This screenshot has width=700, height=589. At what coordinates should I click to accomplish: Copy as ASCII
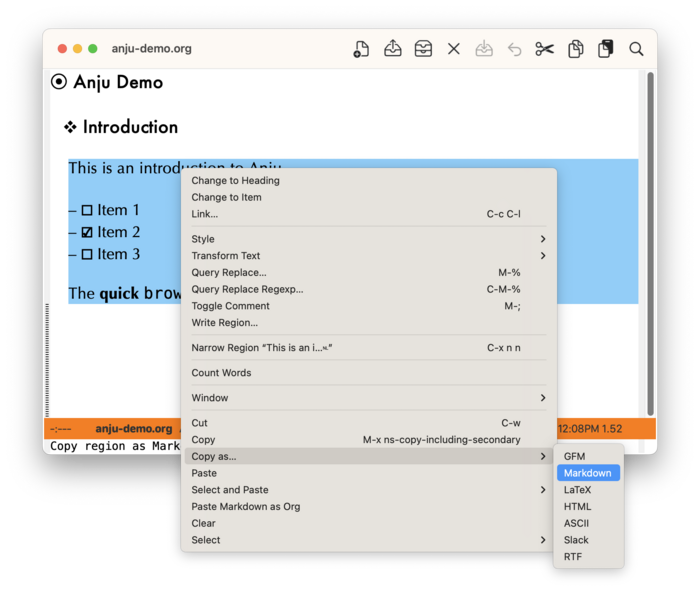(588, 523)
